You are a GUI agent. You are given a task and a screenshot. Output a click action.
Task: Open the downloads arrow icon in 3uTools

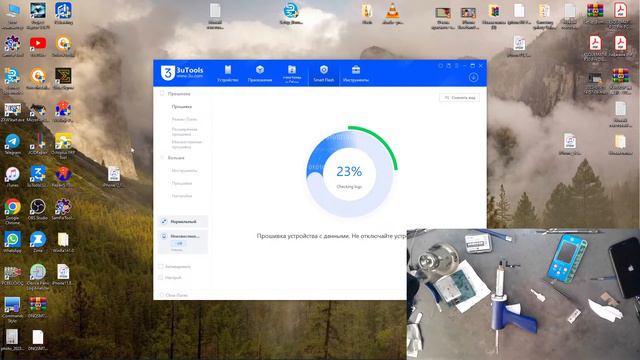click(473, 77)
